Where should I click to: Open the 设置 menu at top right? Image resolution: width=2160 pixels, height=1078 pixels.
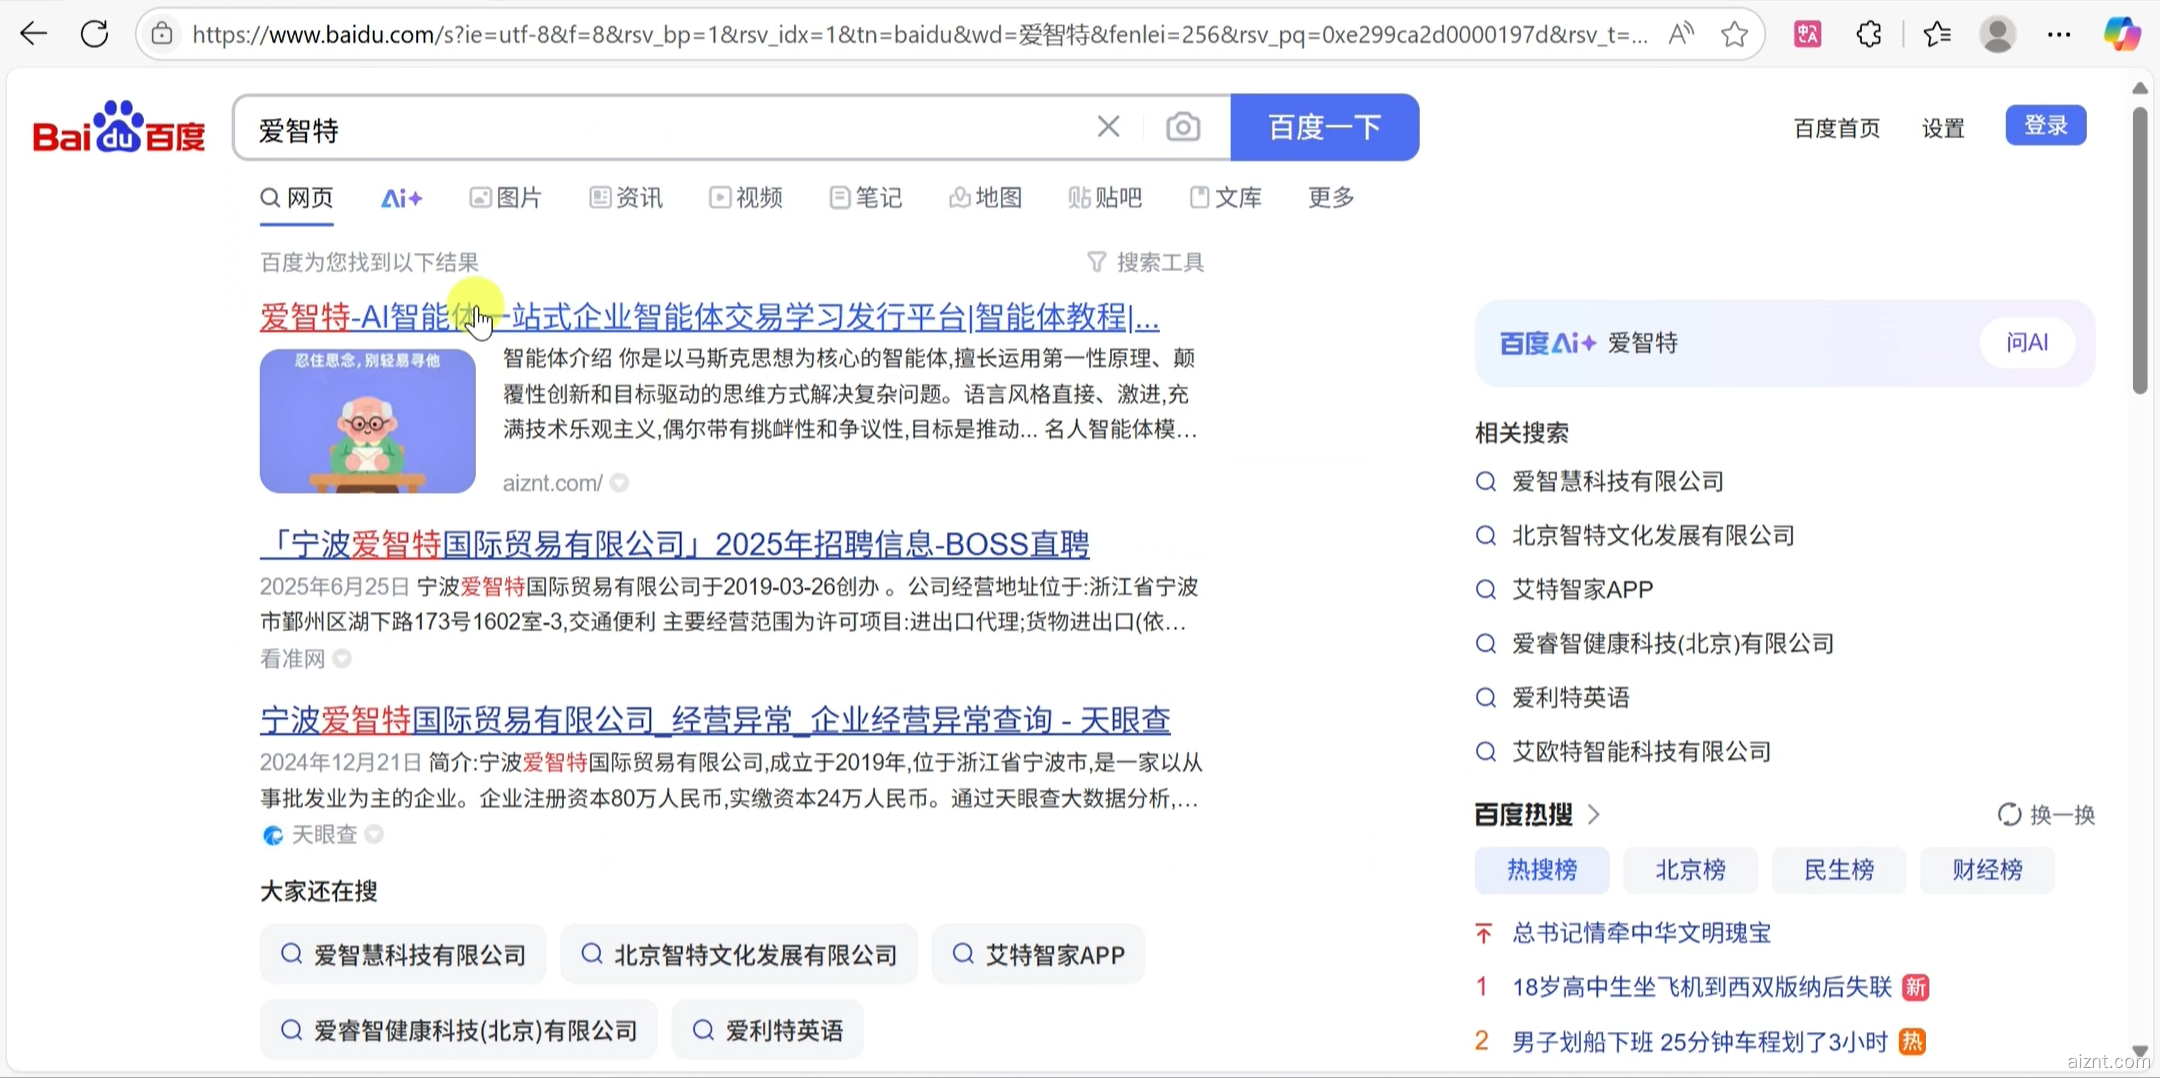[1943, 128]
